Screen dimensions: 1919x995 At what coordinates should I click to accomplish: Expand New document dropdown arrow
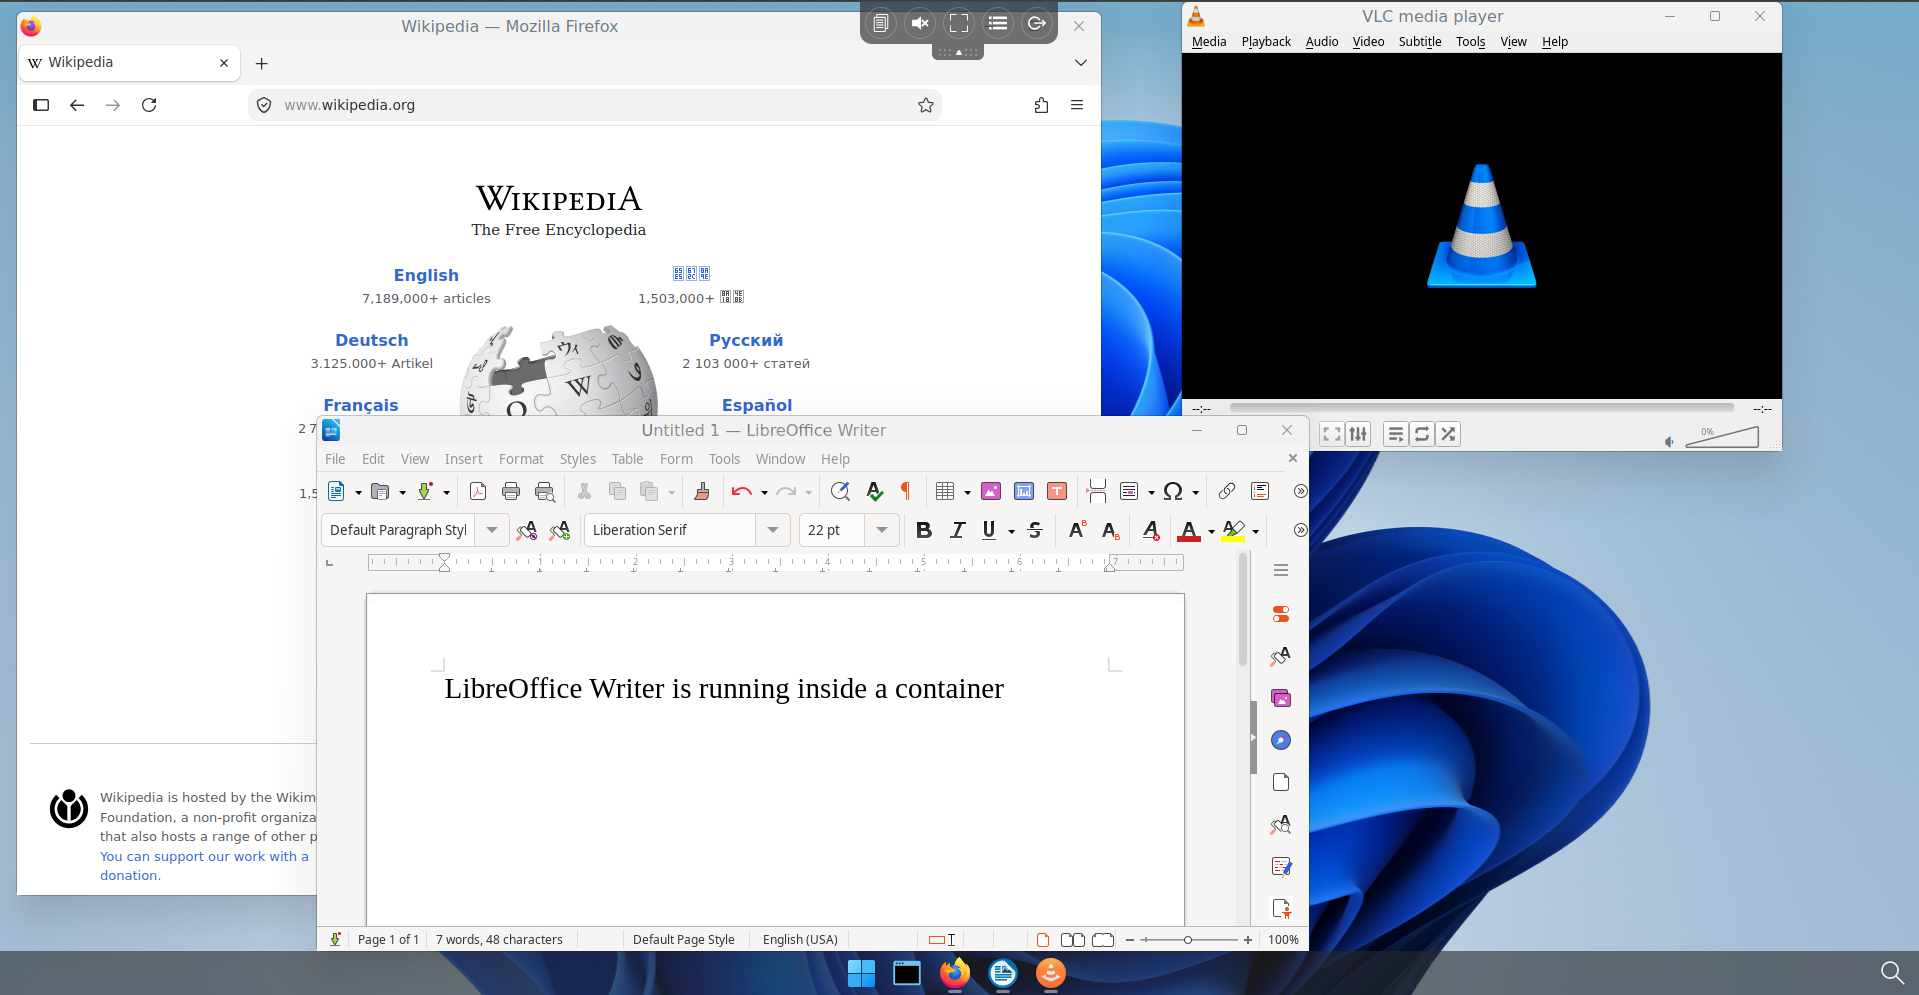pos(358,492)
